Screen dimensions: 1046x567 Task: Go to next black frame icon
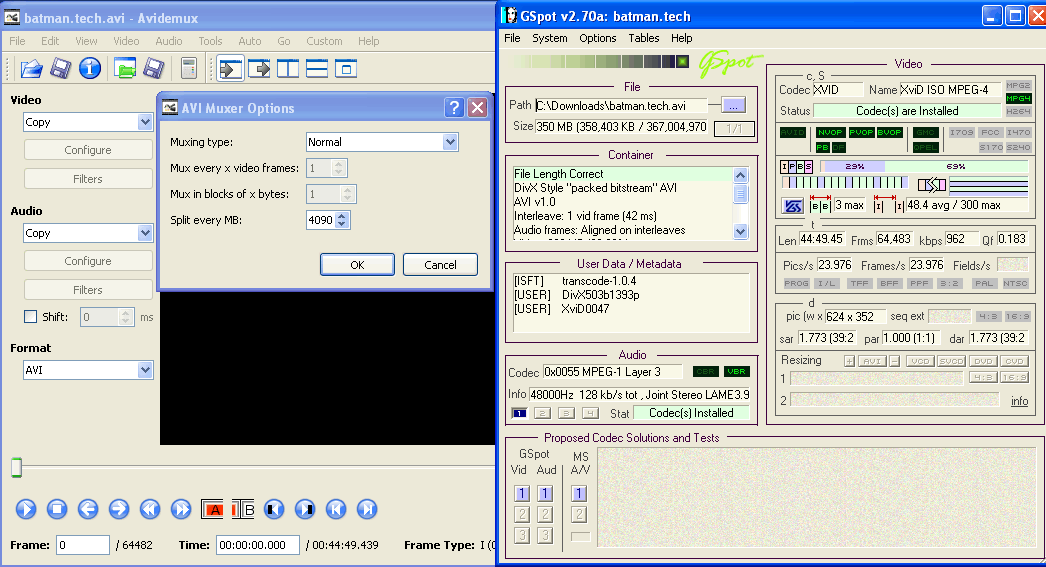click(305, 510)
